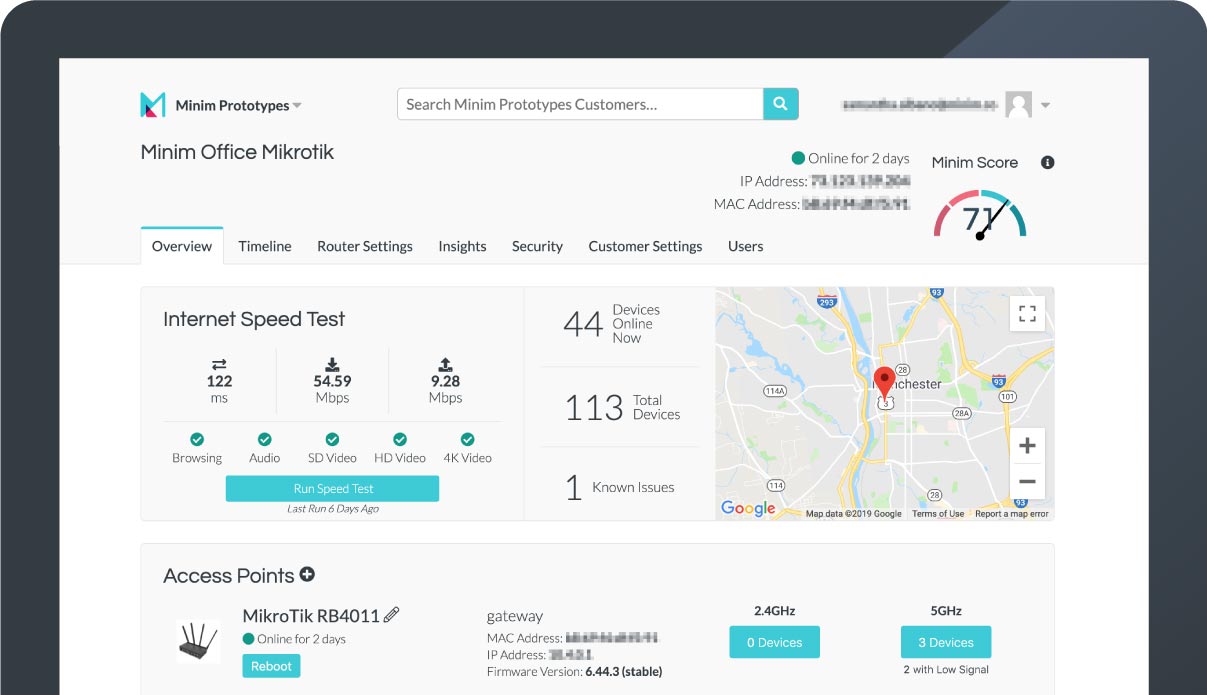Click the Access Points heading
The image size is (1207, 695).
pyautogui.click(x=229, y=575)
